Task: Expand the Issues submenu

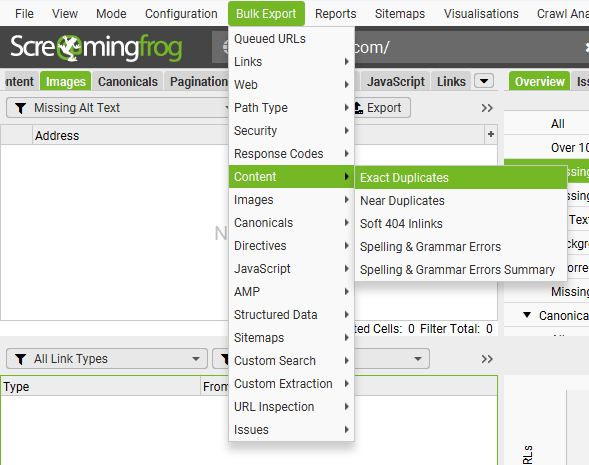Action: coord(291,430)
